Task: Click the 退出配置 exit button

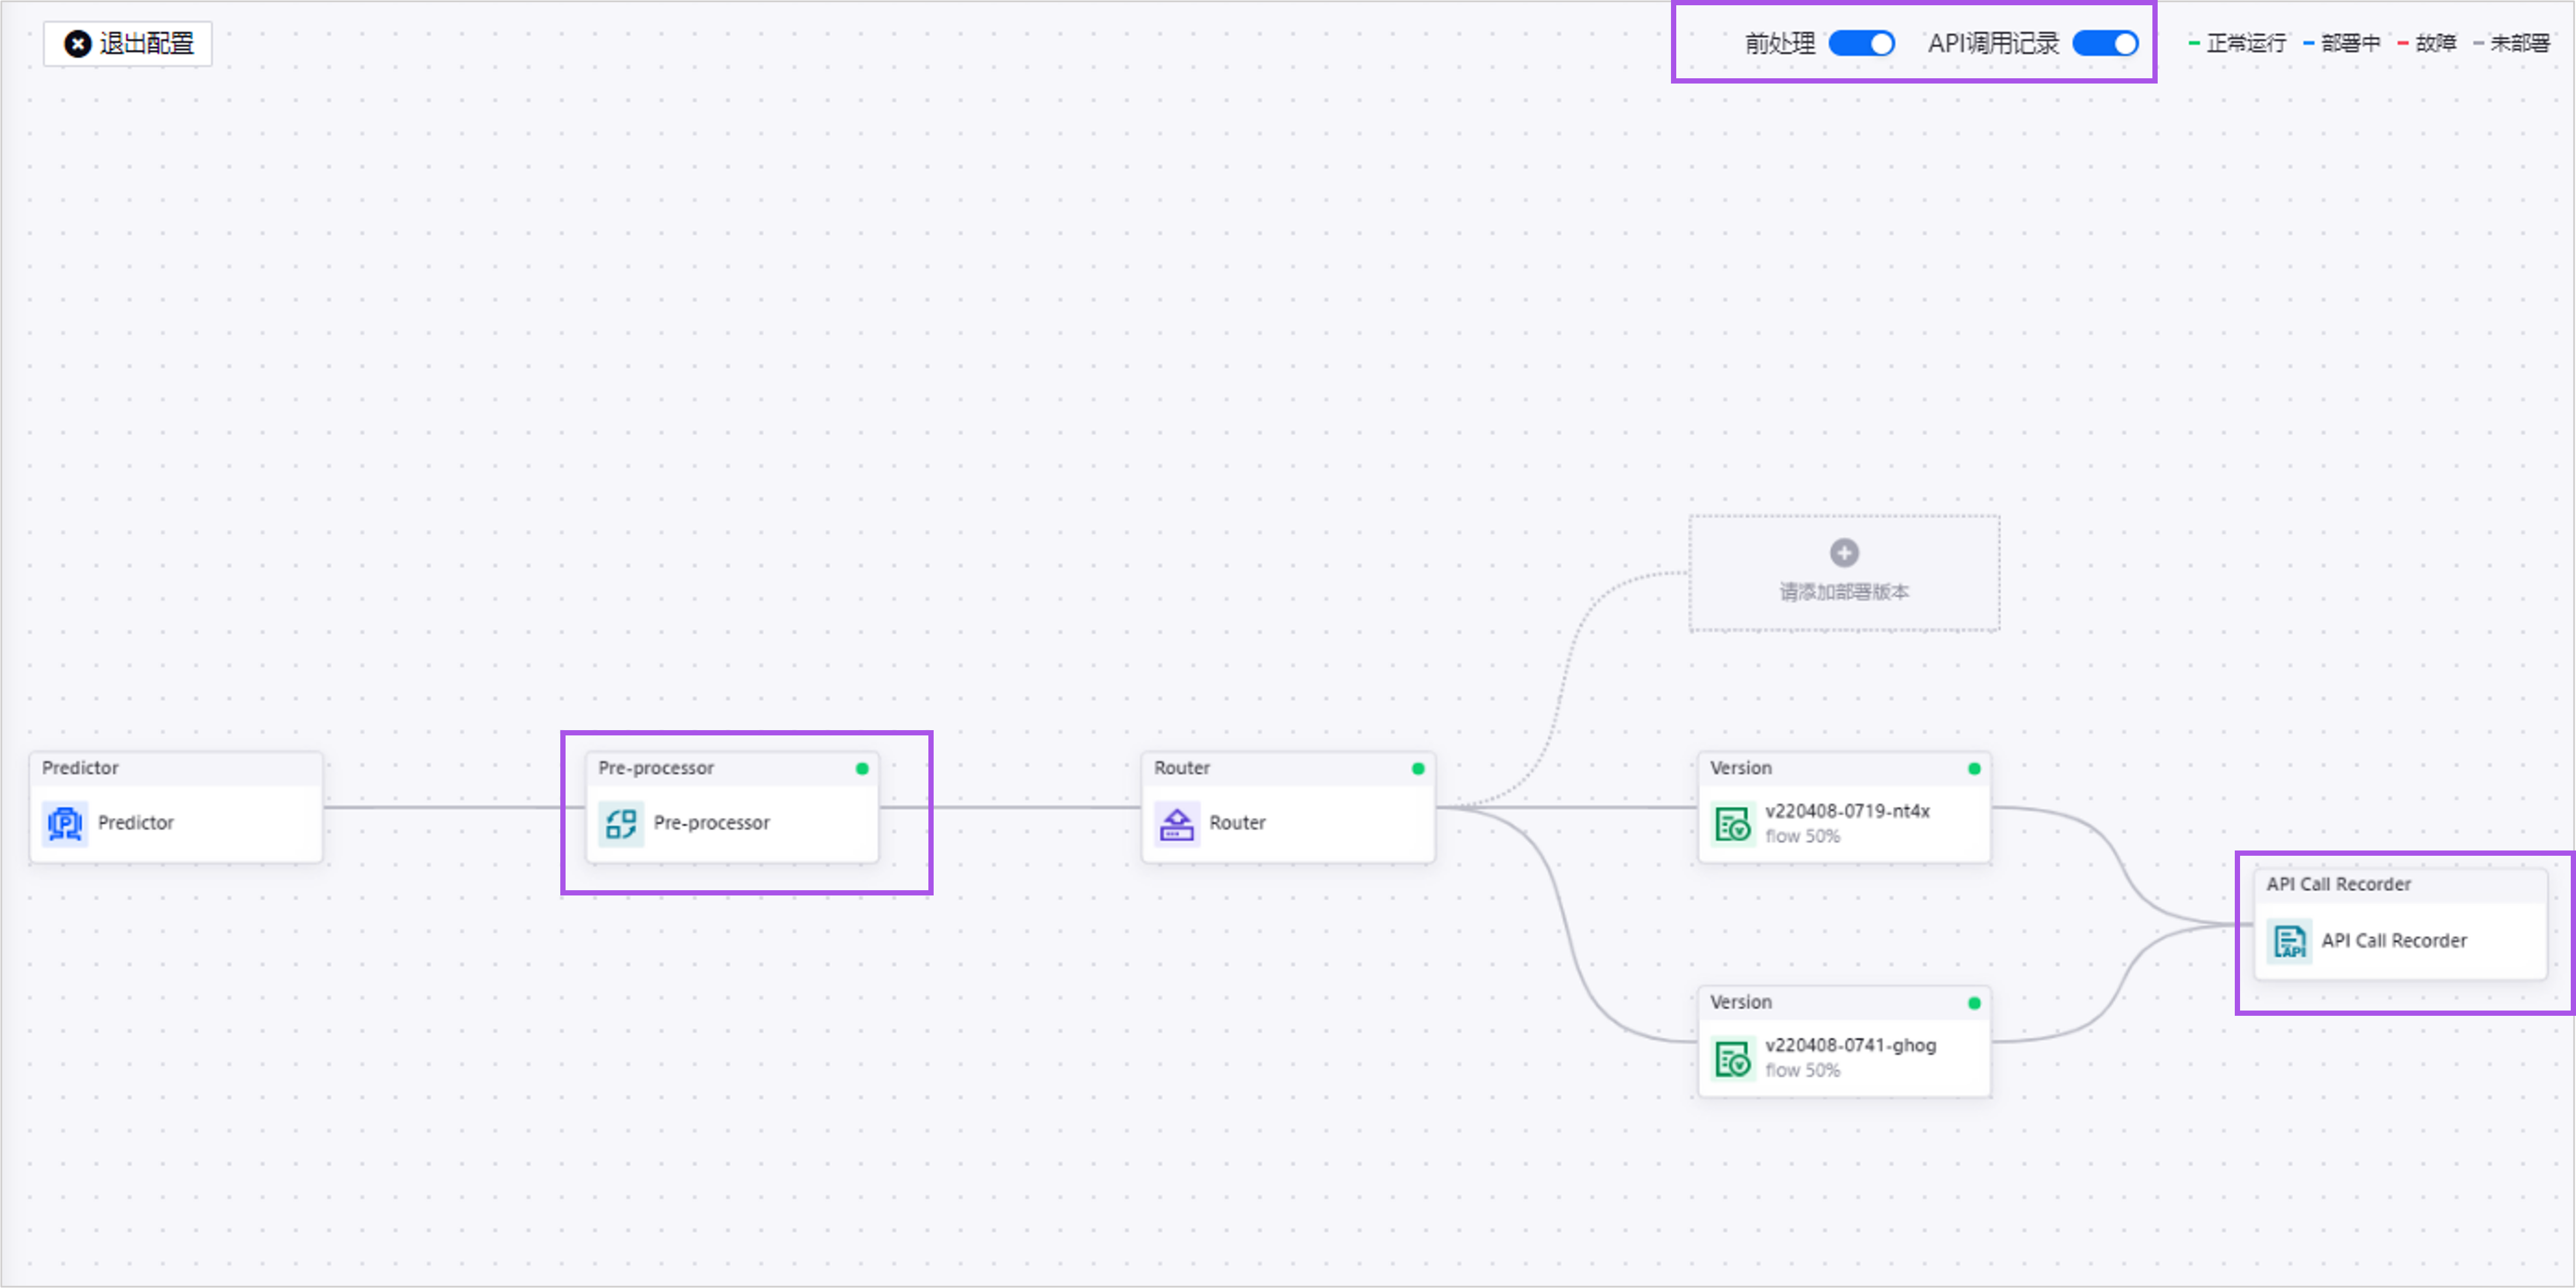Action: click(131, 44)
